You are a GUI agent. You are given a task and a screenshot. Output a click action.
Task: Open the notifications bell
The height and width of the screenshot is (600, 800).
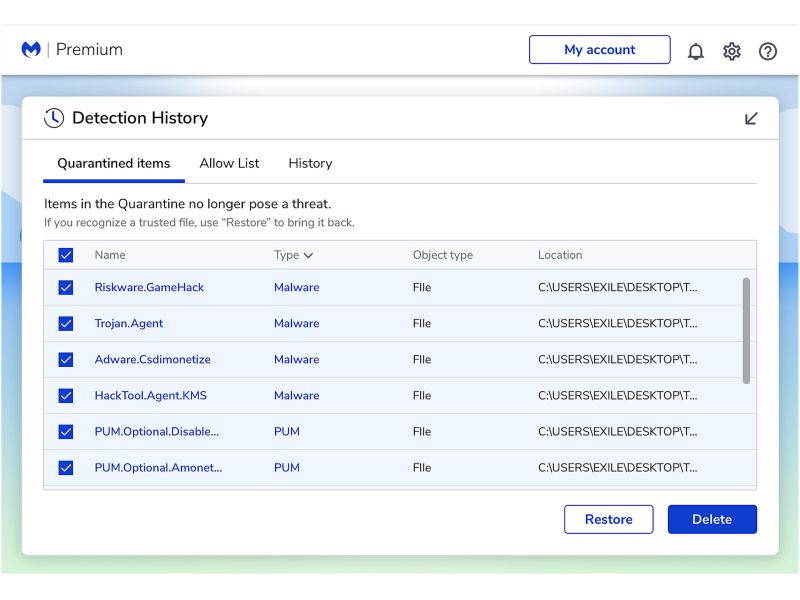[696, 51]
